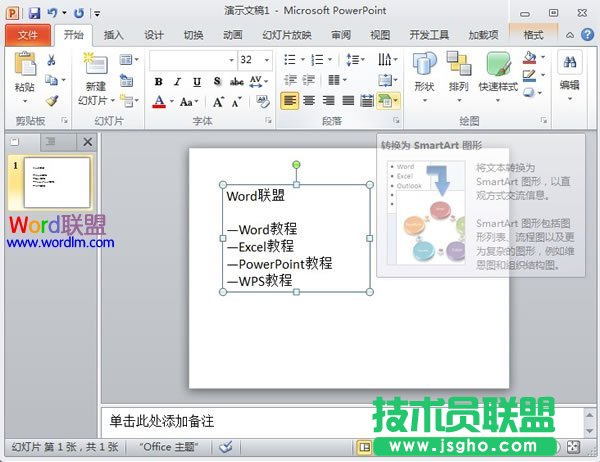
Task: Toggle Bold formatting
Action: click(158, 82)
